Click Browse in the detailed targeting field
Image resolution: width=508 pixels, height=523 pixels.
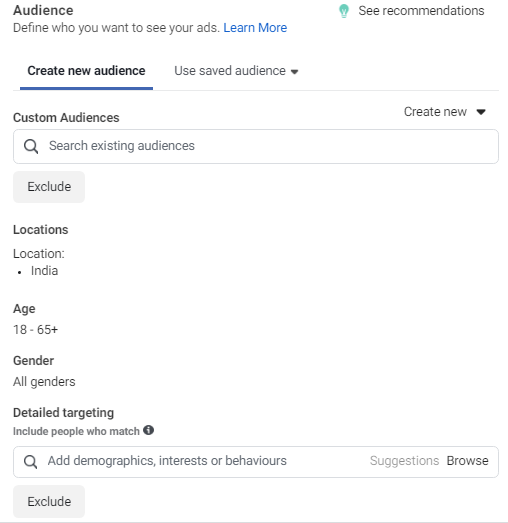[x=467, y=461]
